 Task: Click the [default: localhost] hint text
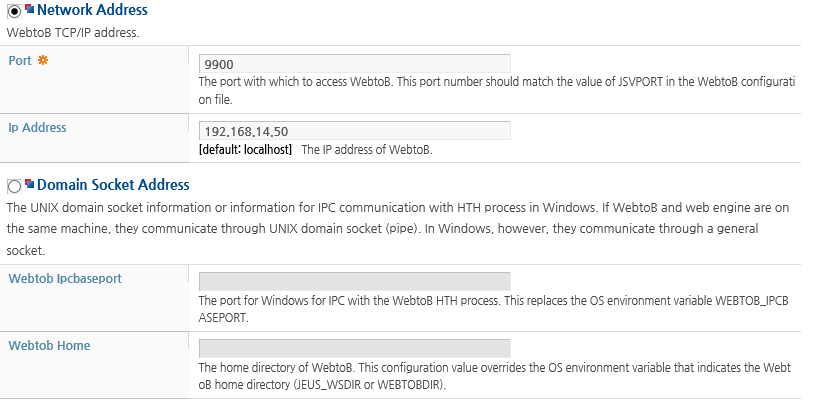tap(246, 150)
